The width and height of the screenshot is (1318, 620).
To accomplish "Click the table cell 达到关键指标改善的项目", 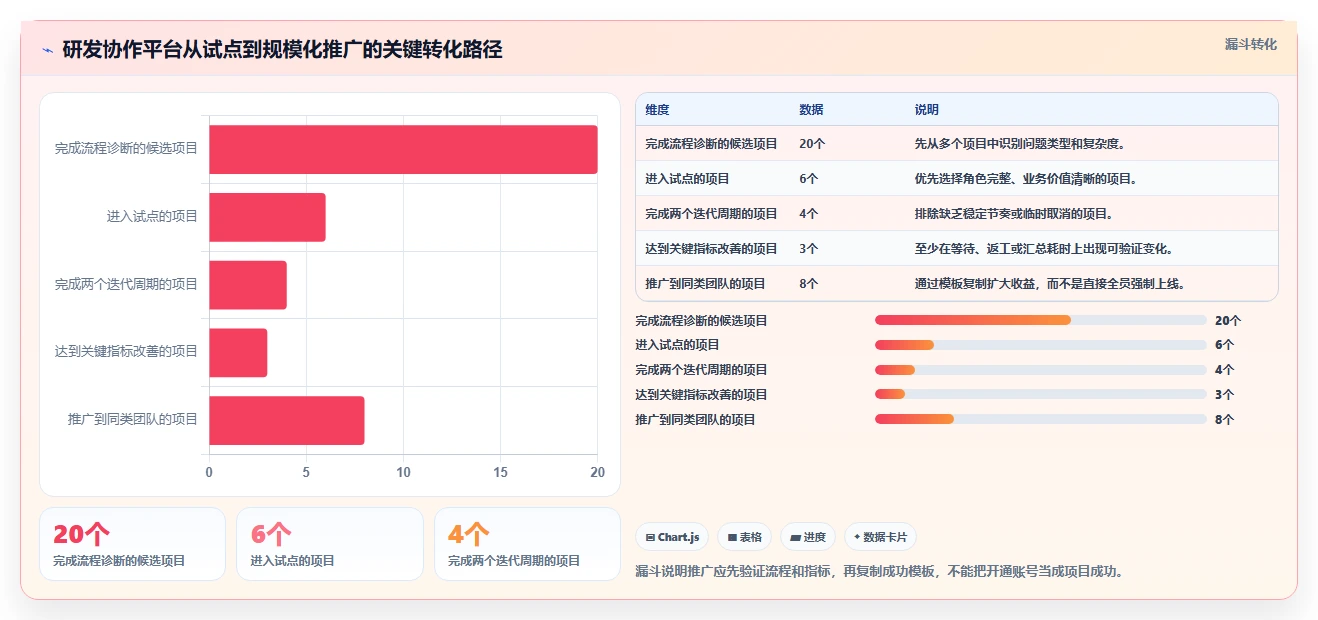I will pos(712,249).
